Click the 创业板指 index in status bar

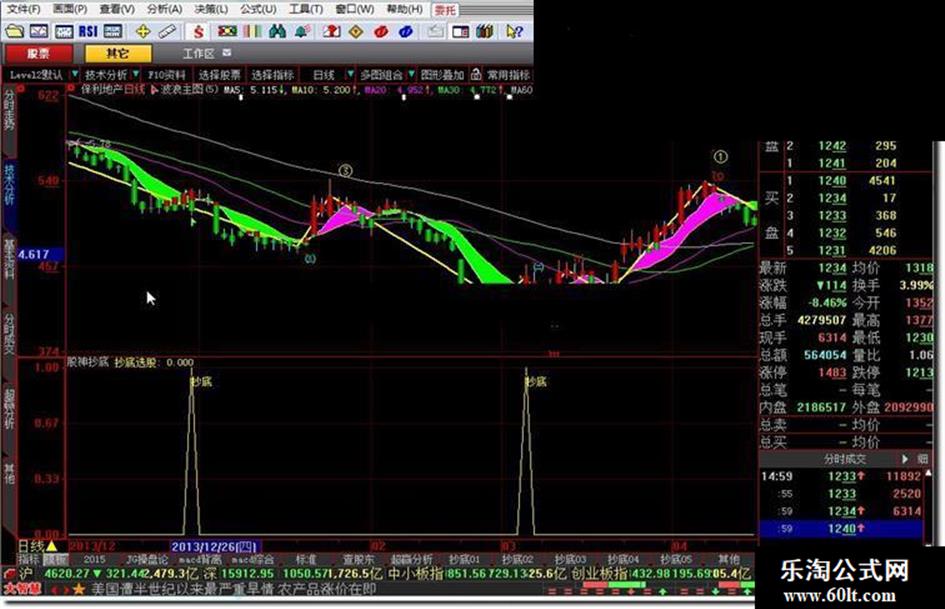599,574
